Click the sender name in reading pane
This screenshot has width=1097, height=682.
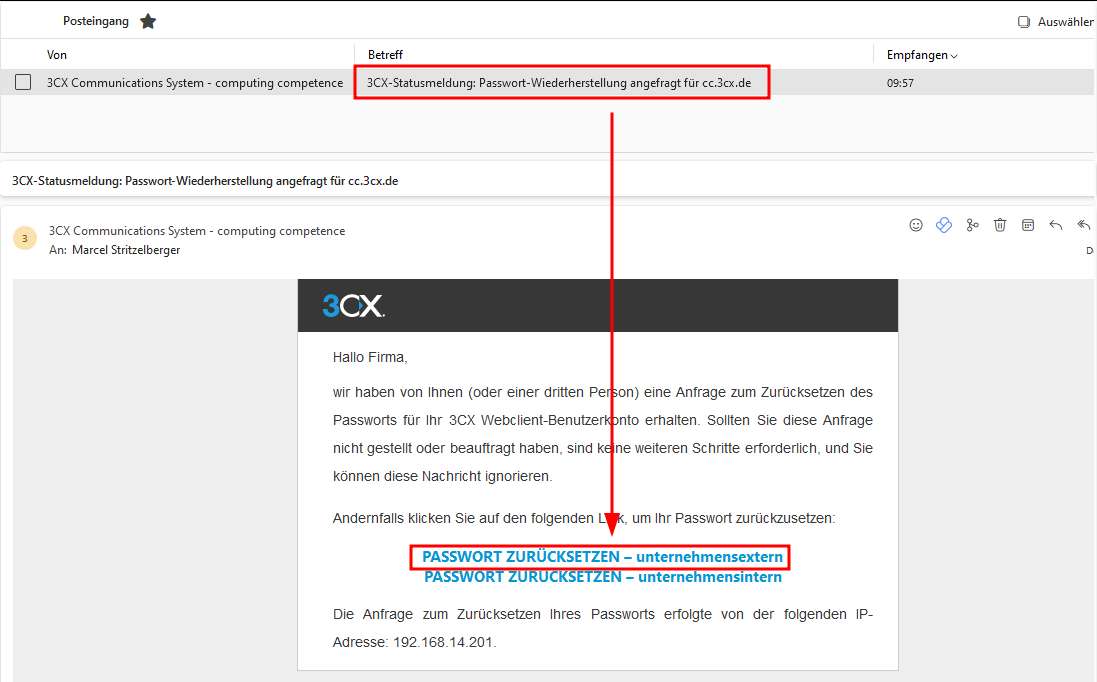click(x=197, y=231)
